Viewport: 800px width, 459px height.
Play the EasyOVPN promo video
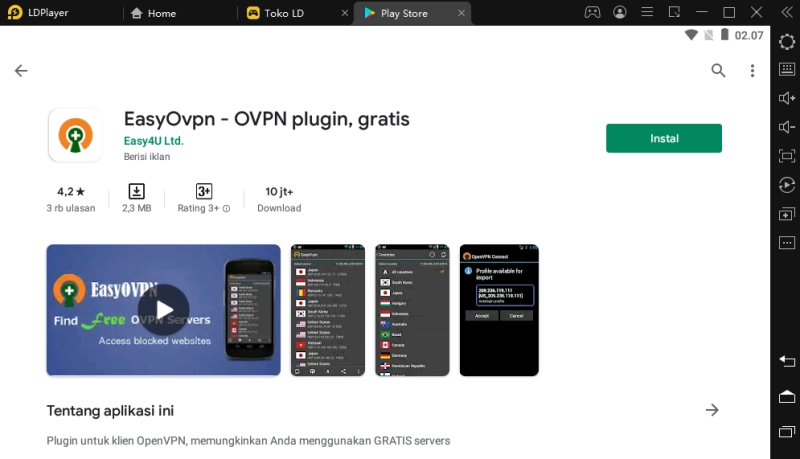tap(164, 310)
